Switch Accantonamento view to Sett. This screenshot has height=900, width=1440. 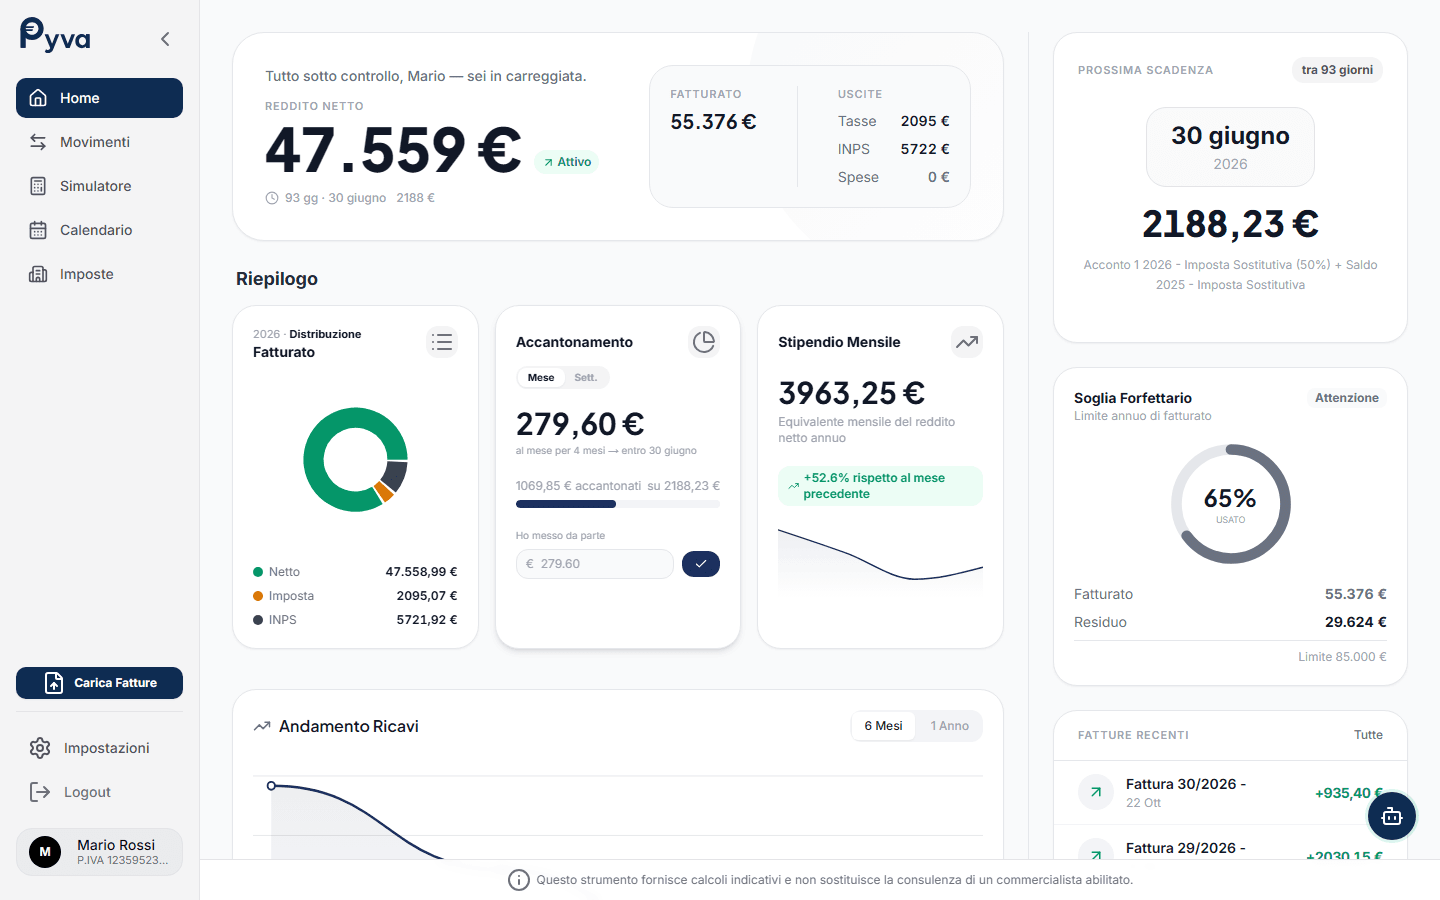(x=586, y=377)
